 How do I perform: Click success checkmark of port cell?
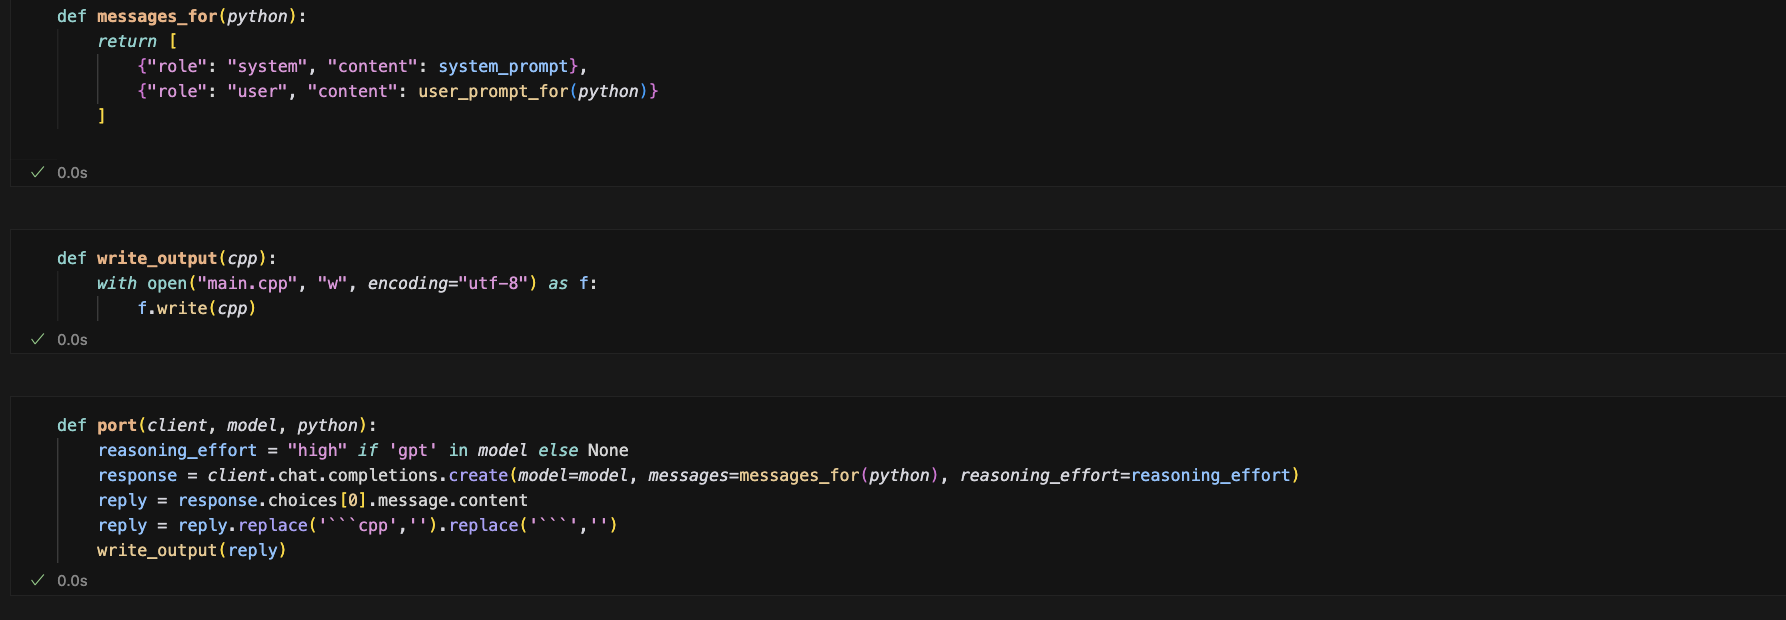[x=38, y=580]
